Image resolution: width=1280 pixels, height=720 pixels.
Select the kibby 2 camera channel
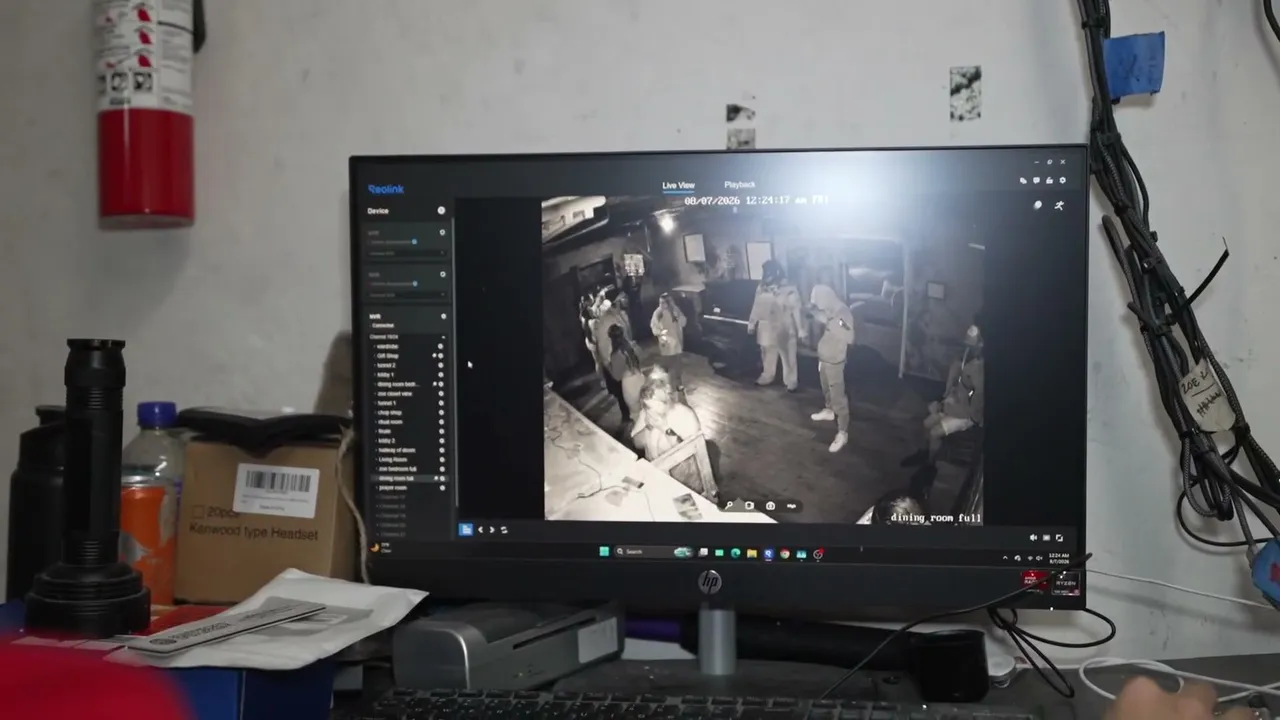tap(386, 441)
